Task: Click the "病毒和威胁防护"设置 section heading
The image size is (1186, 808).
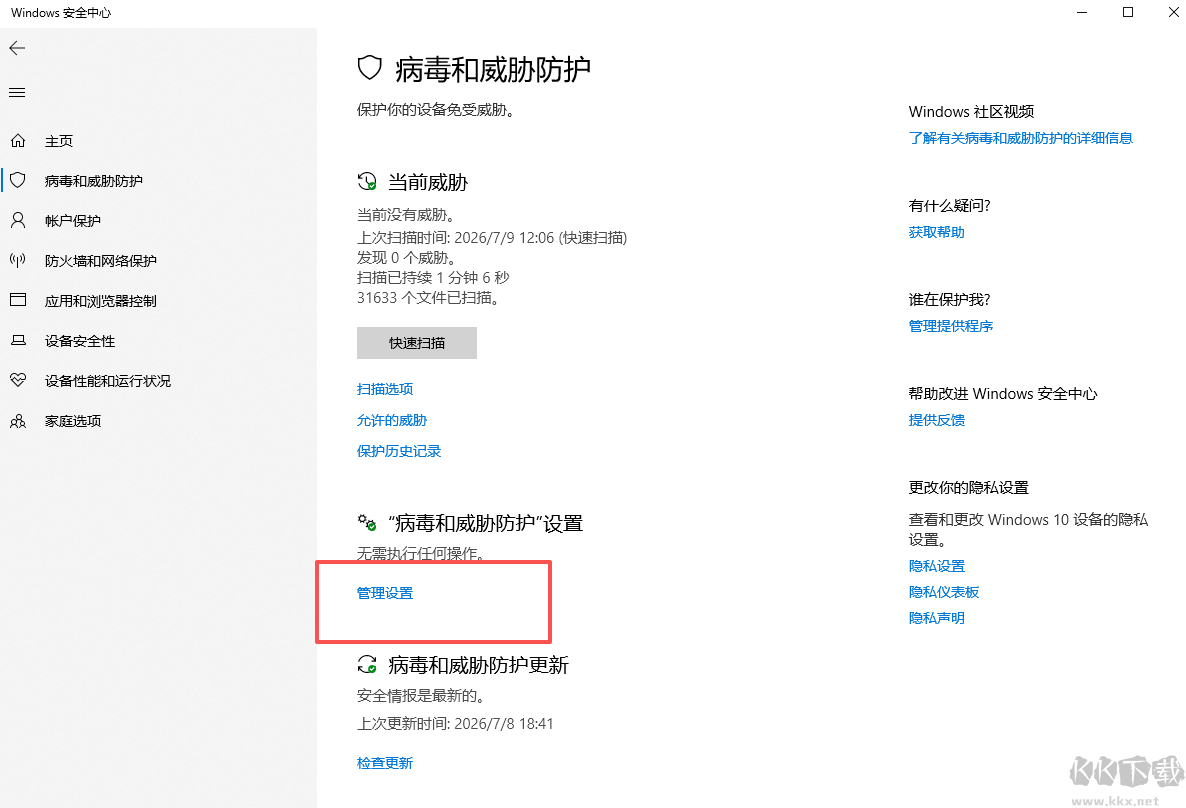Action: pyautogui.click(x=486, y=523)
